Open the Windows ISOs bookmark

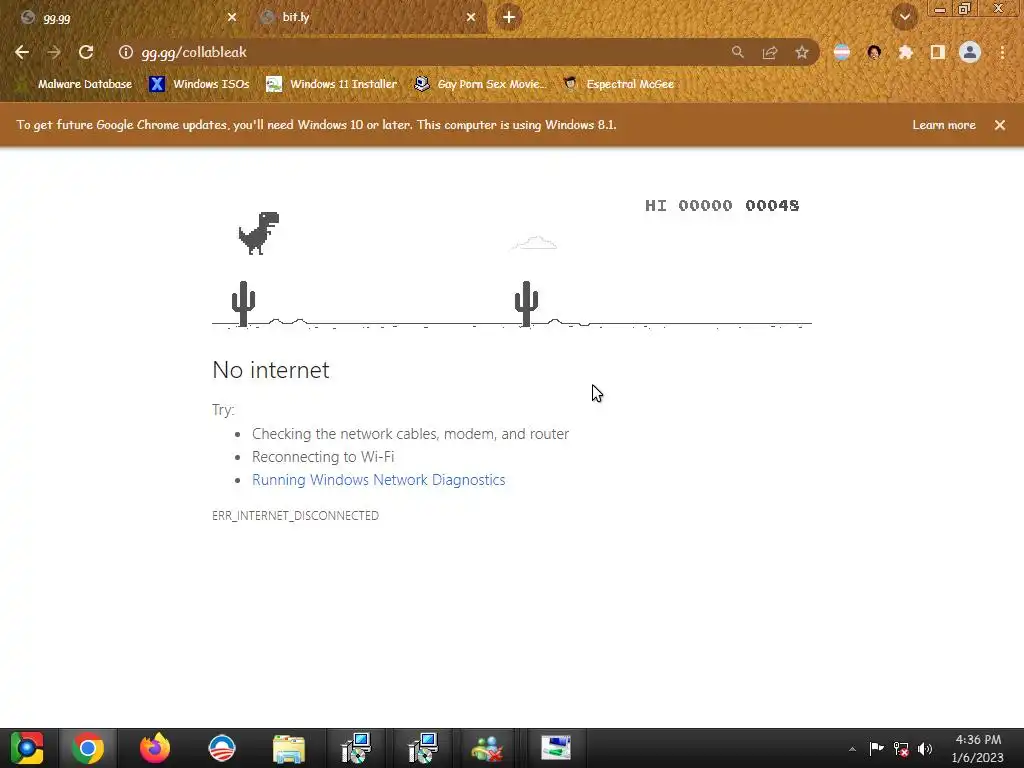coord(199,84)
